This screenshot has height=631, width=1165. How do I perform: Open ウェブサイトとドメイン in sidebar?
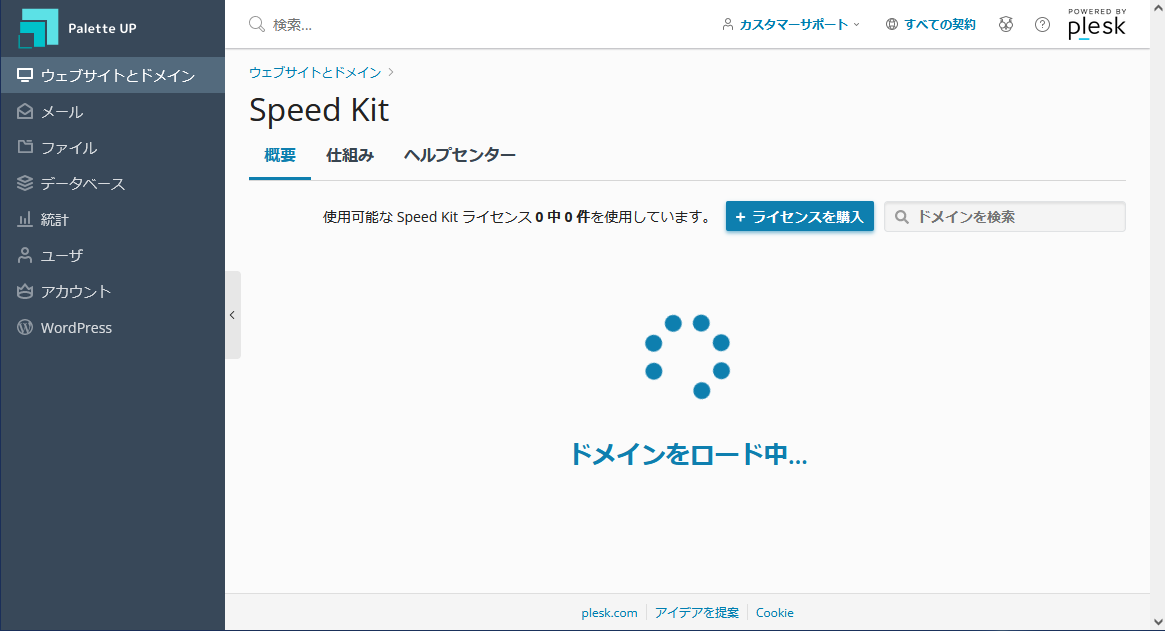[x=113, y=75]
